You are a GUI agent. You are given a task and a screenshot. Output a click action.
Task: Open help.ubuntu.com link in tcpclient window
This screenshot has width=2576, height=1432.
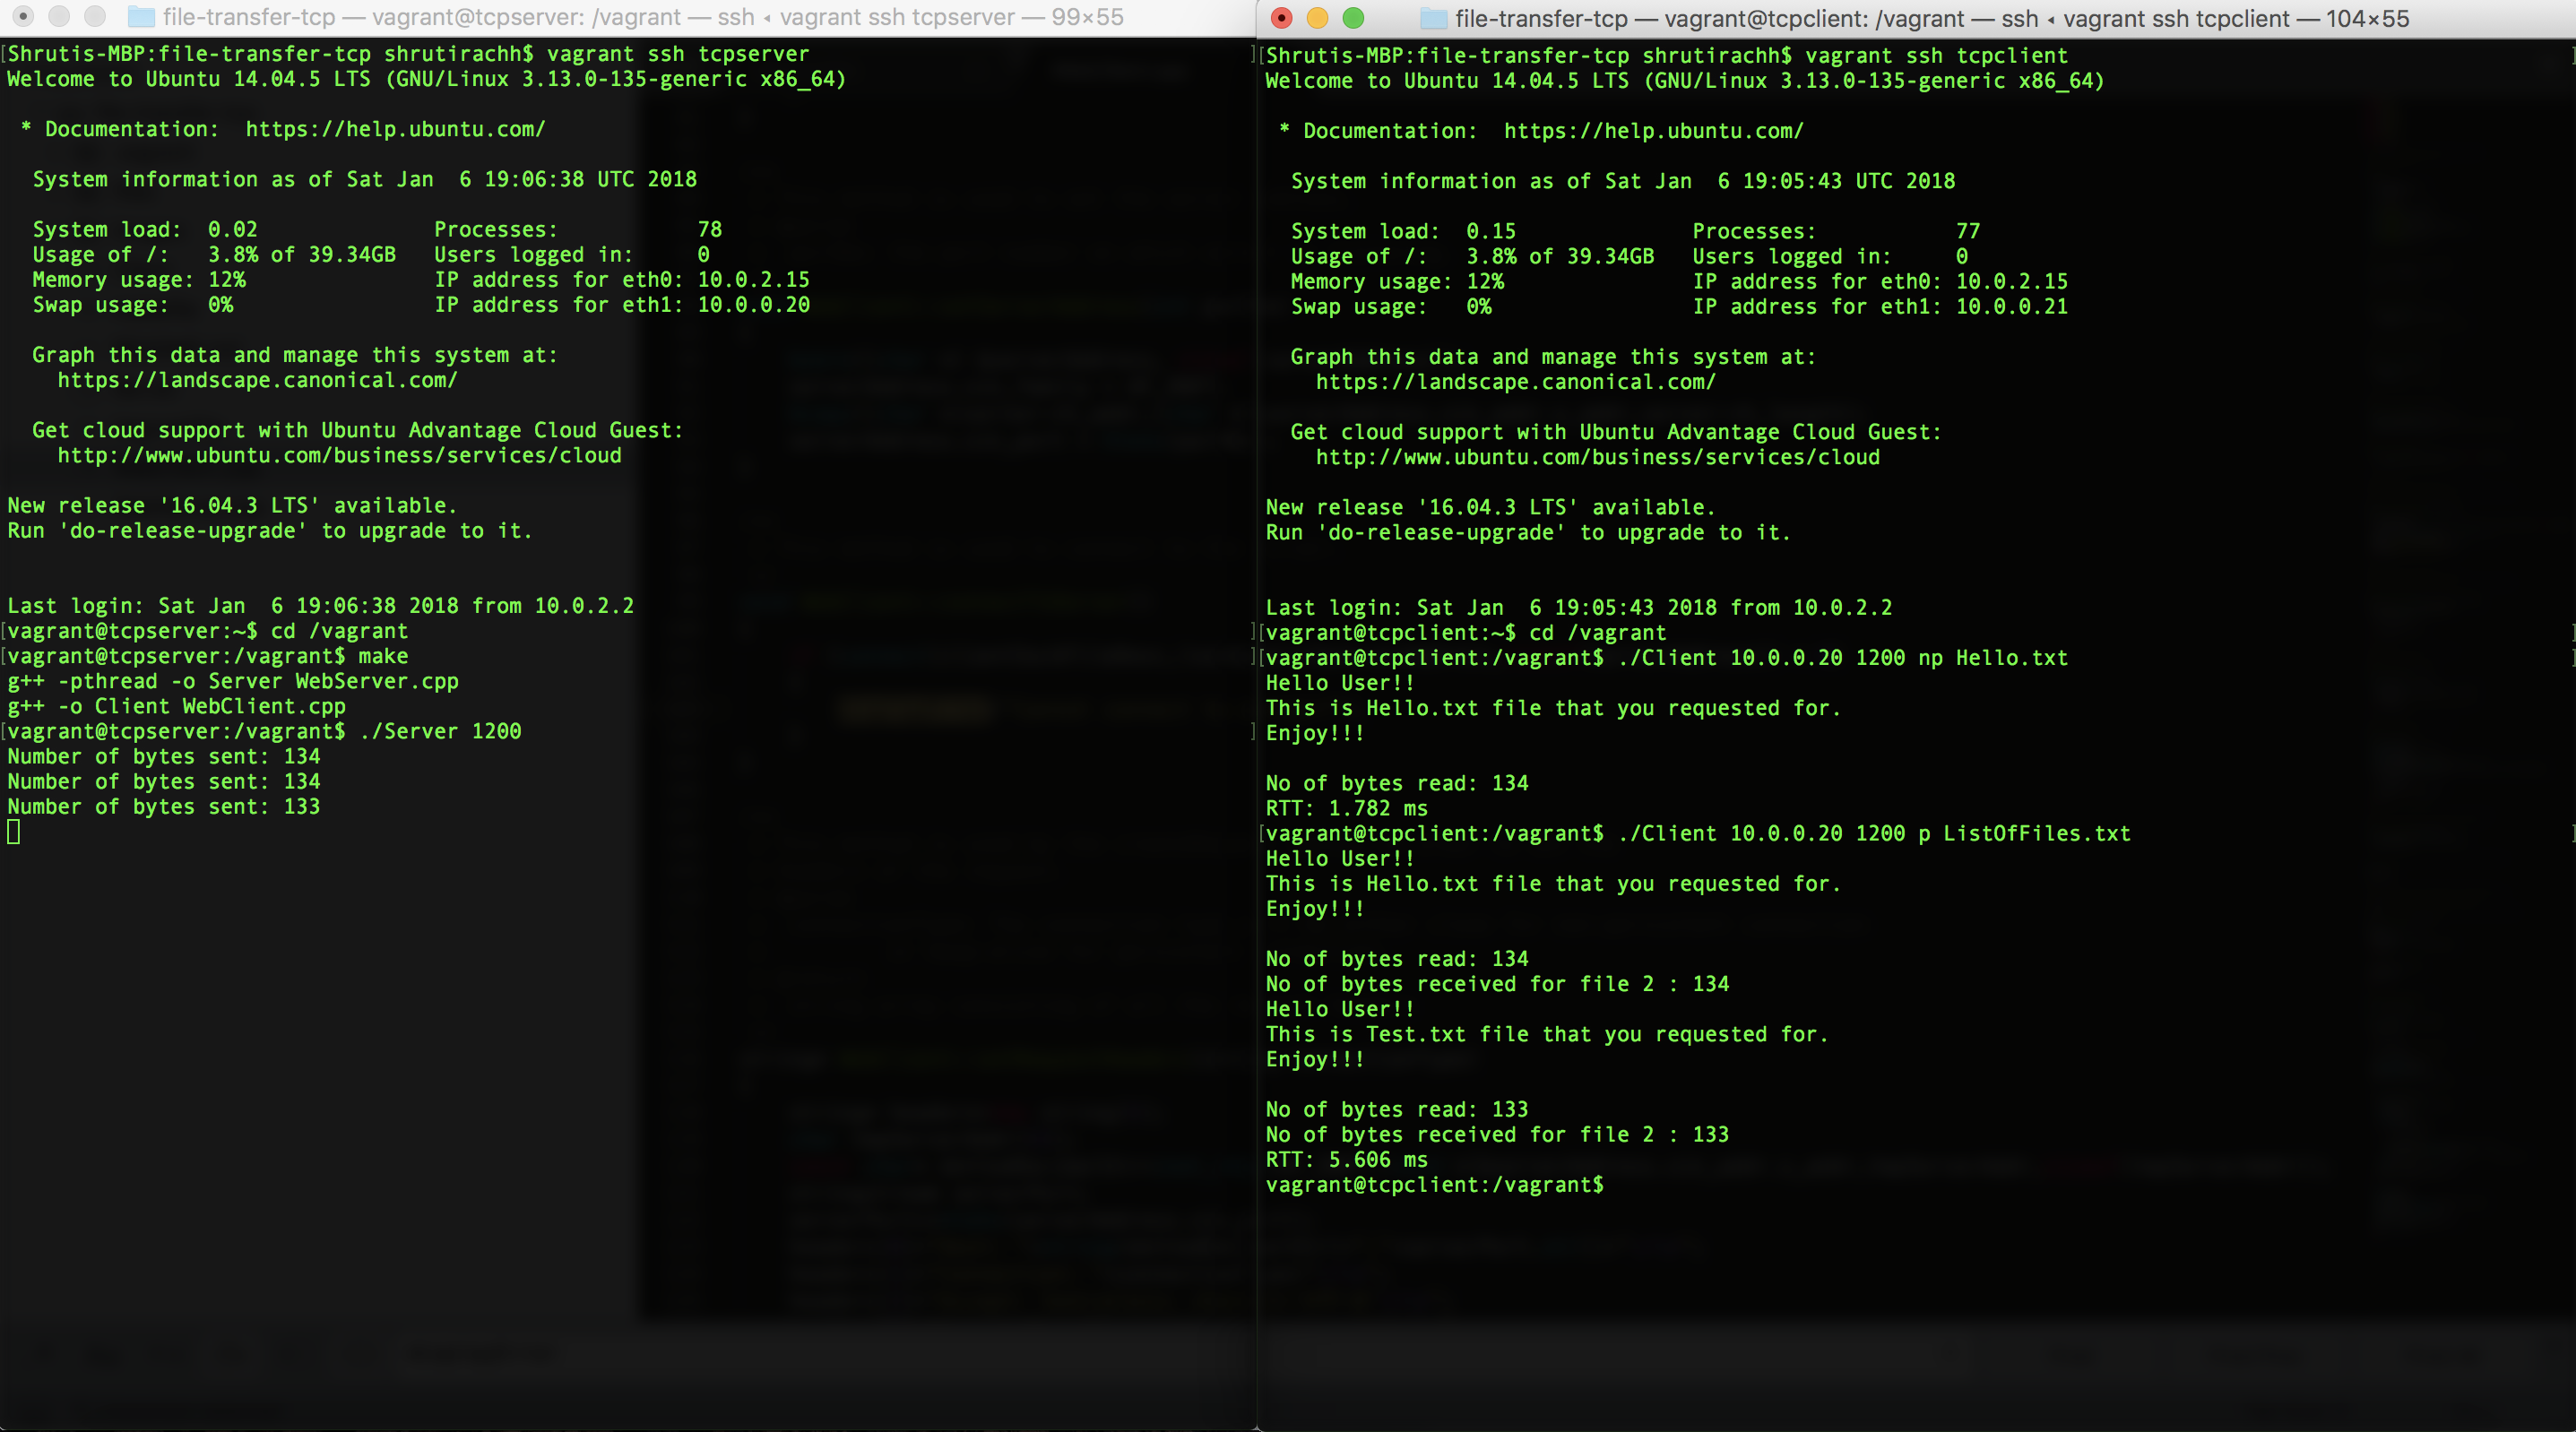[x=1653, y=131]
